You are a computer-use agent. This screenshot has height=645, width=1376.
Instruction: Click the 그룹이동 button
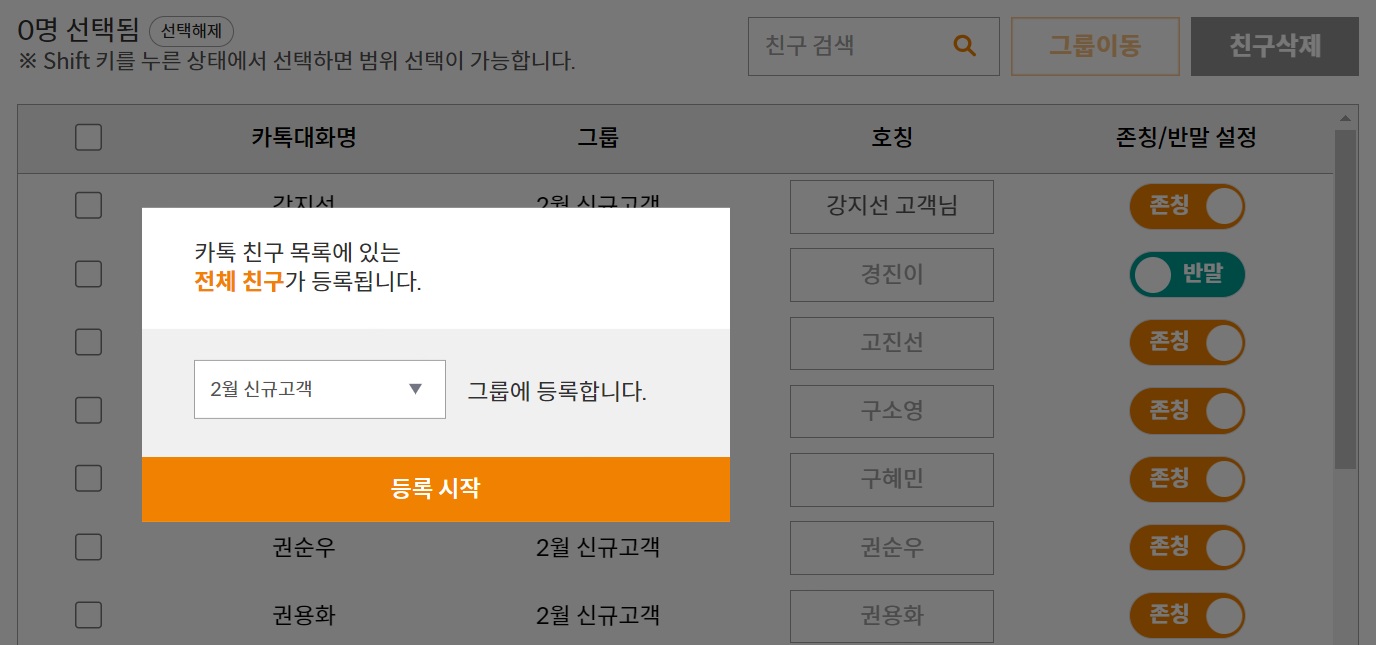1095,46
